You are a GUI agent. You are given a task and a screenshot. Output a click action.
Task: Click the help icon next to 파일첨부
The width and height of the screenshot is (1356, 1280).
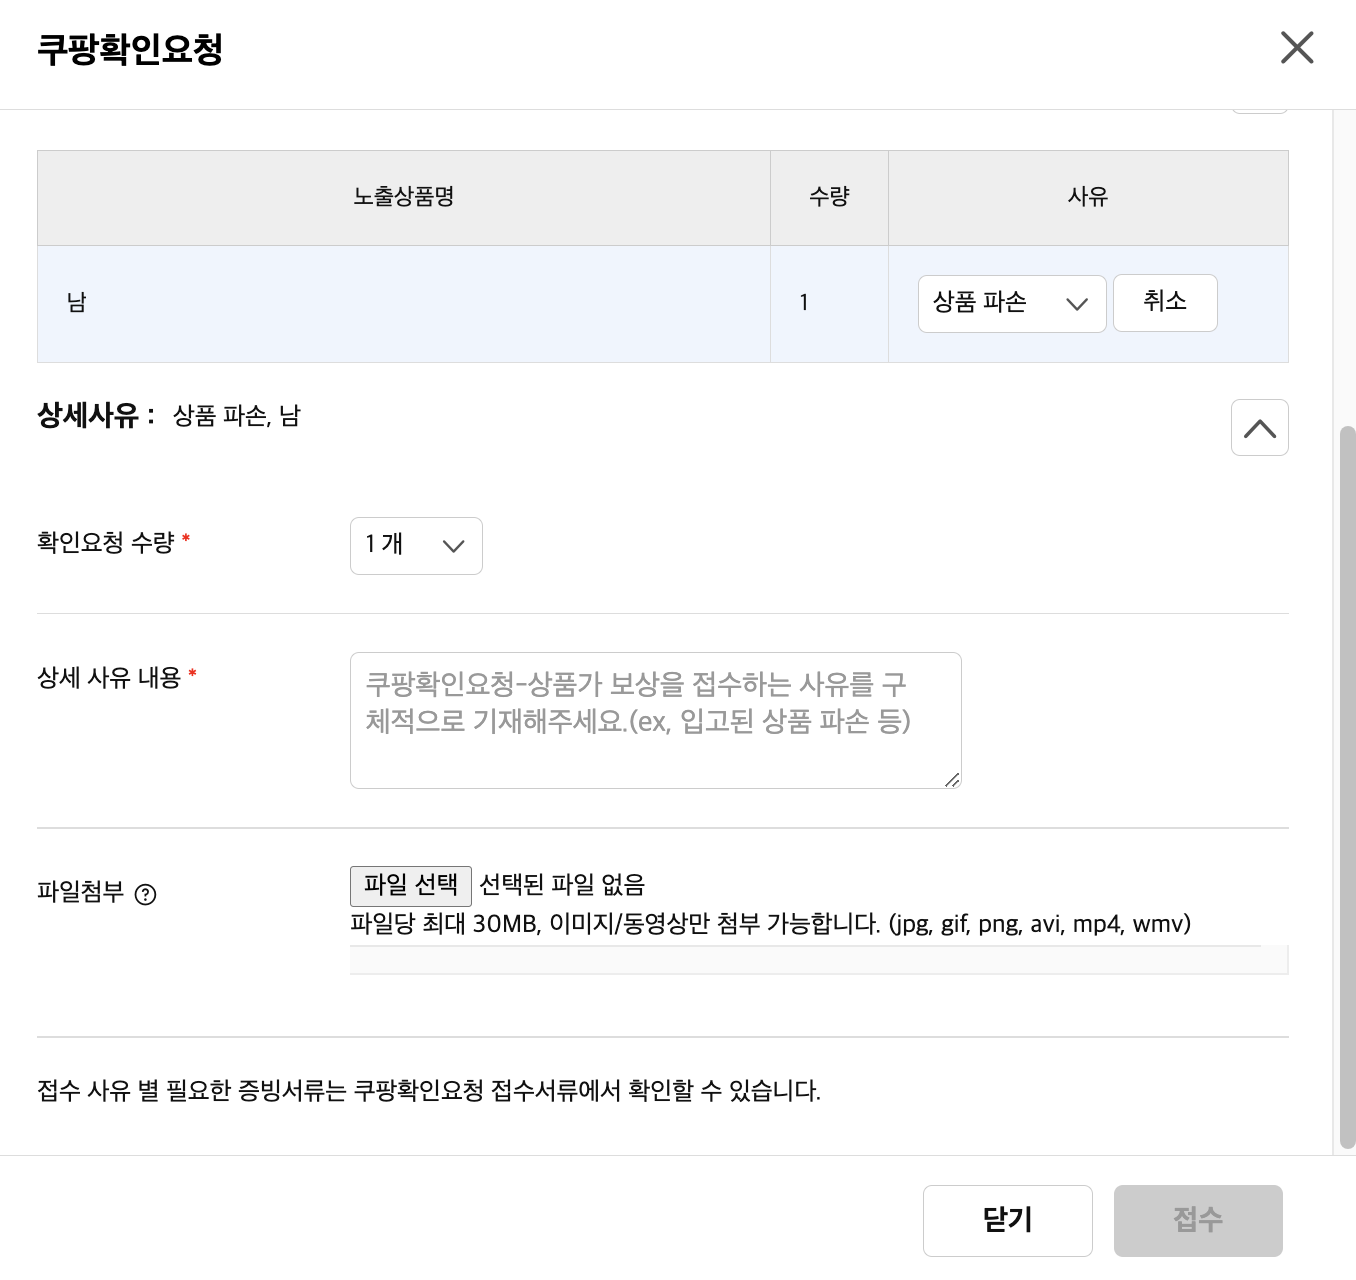(145, 894)
